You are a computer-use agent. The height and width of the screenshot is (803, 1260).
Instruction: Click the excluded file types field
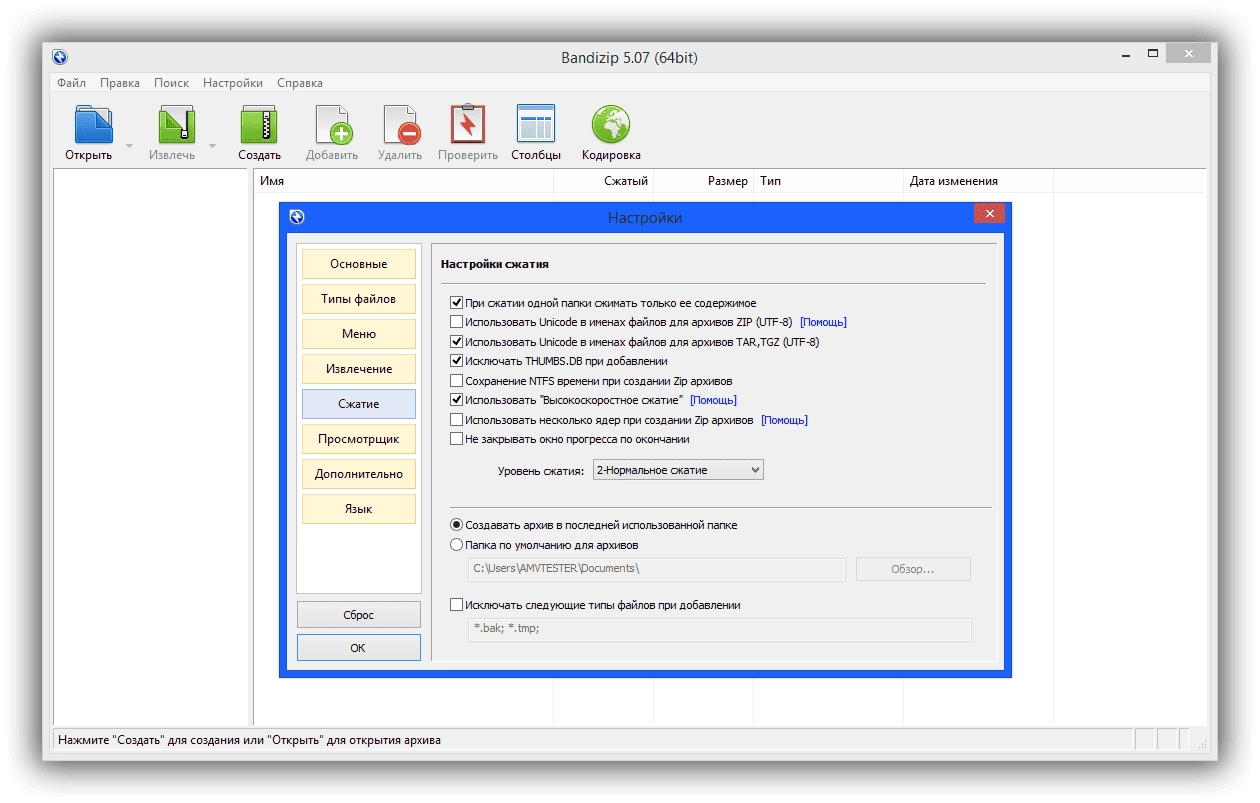720,629
